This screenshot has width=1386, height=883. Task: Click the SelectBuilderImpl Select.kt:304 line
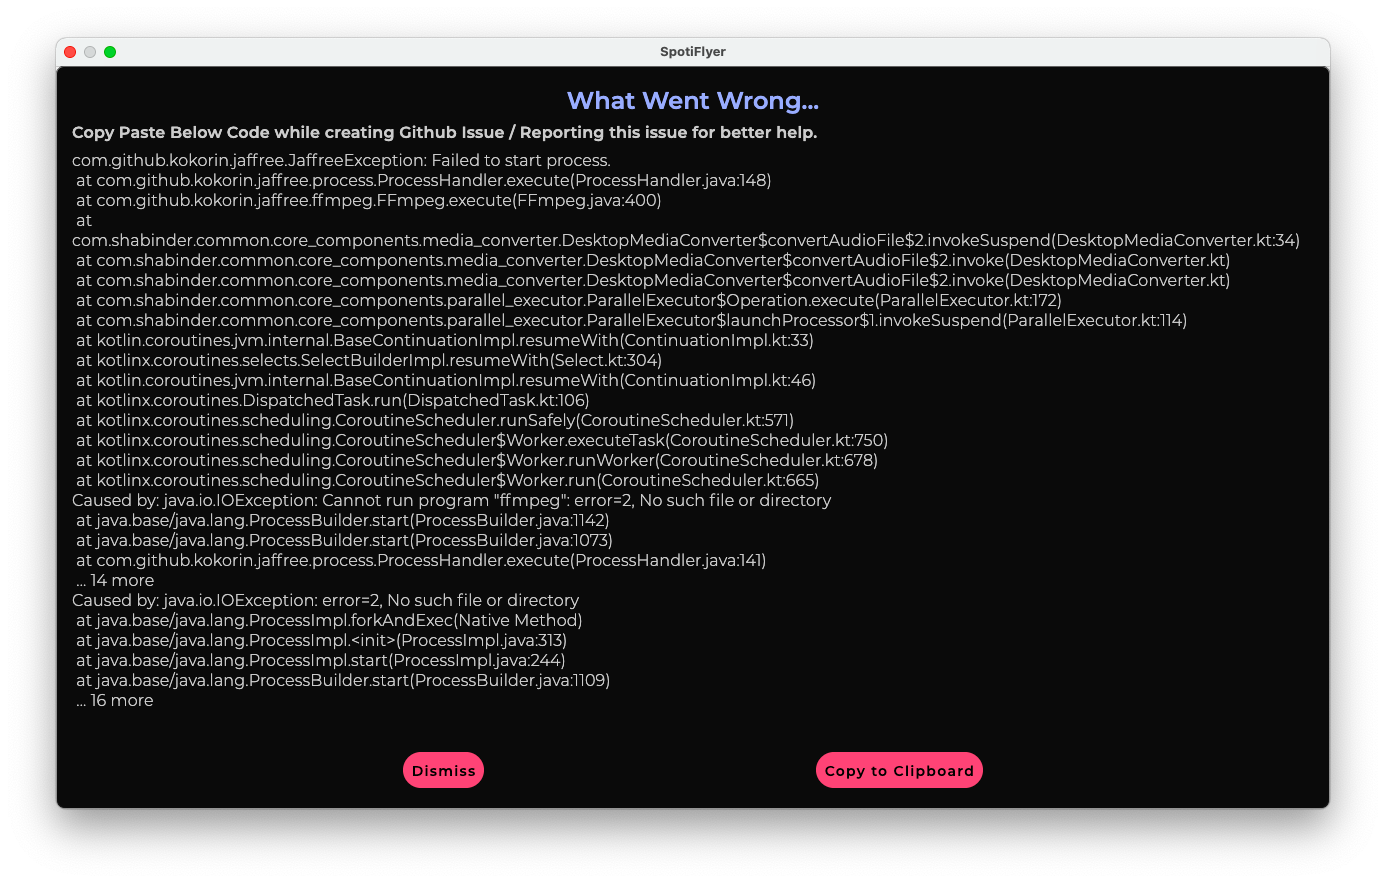click(369, 360)
